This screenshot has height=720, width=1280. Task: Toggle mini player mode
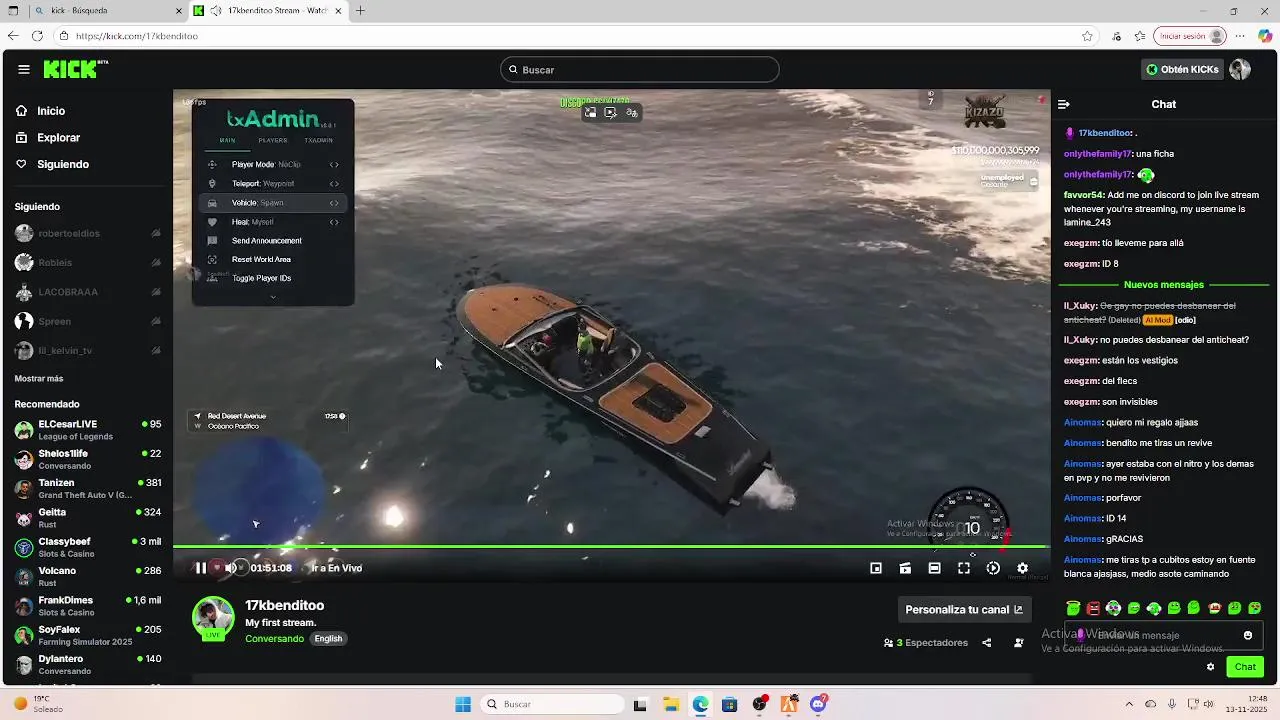pos(876,568)
